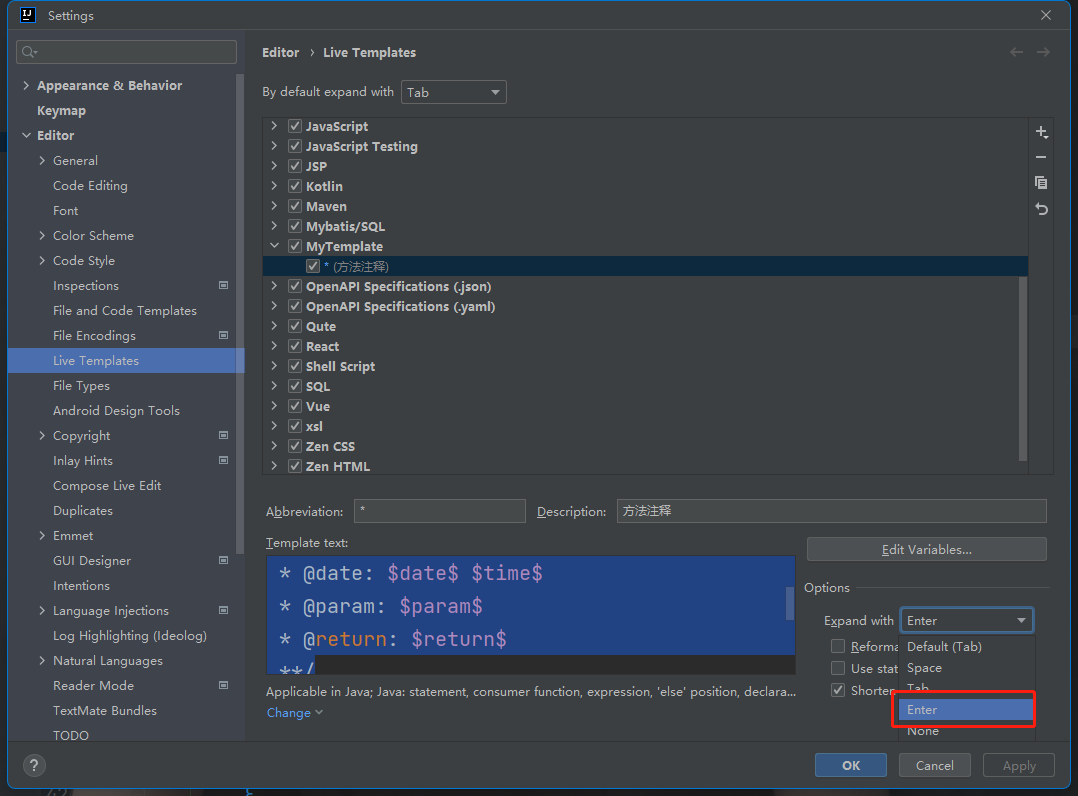Open File and Code Templates page
This screenshot has width=1078, height=796.
pyautogui.click(x=124, y=311)
